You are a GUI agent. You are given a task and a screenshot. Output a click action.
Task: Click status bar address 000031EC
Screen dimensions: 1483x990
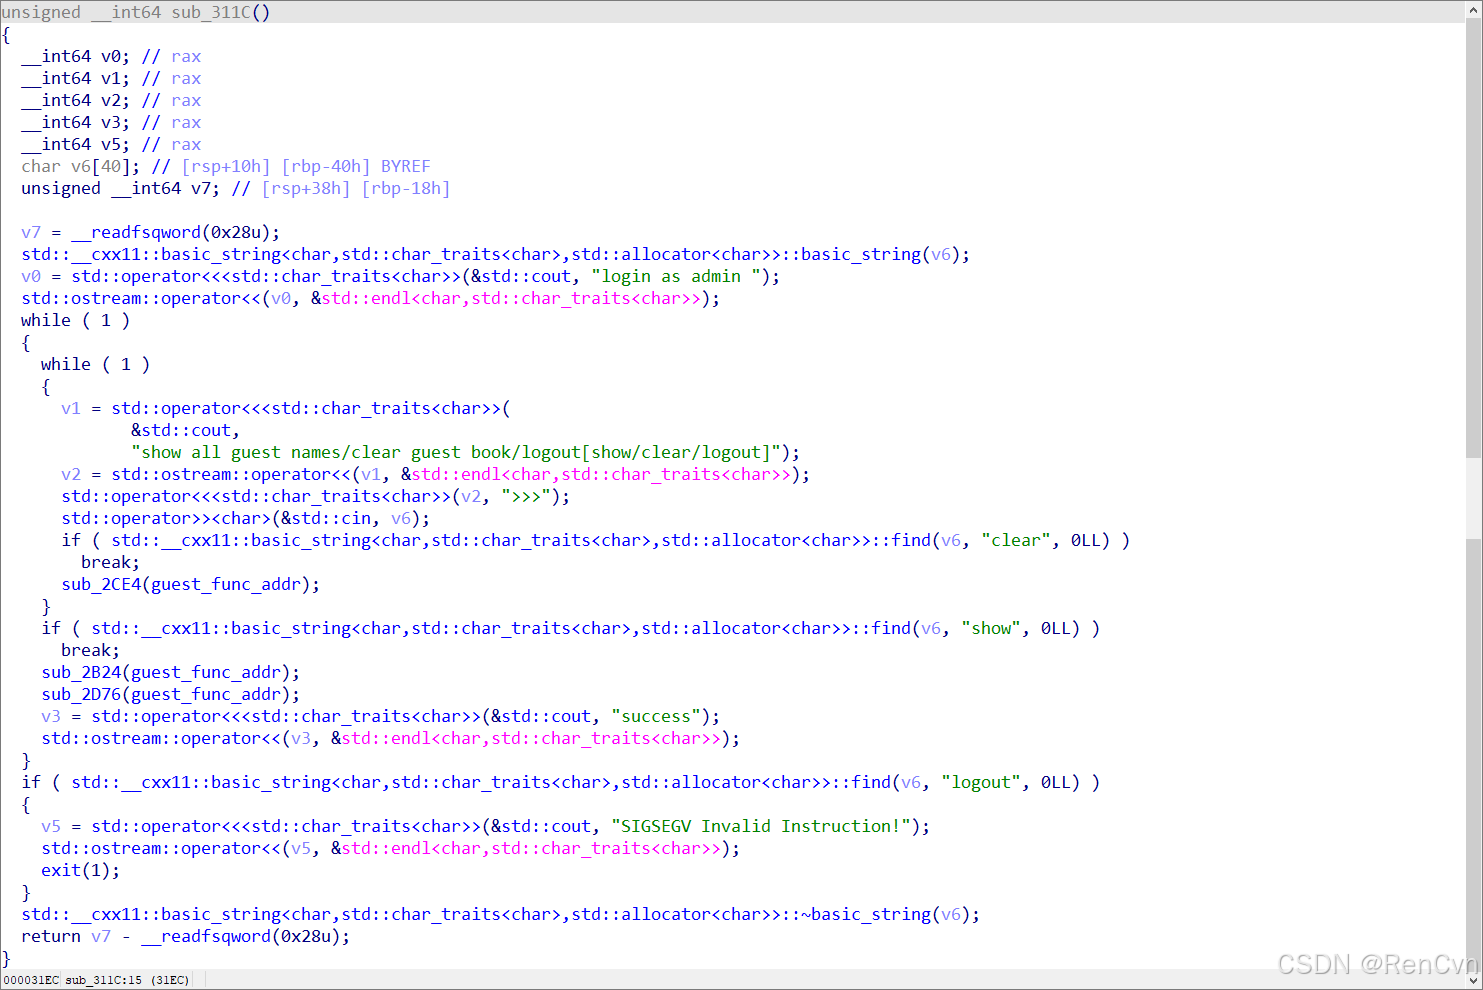click(31, 980)
